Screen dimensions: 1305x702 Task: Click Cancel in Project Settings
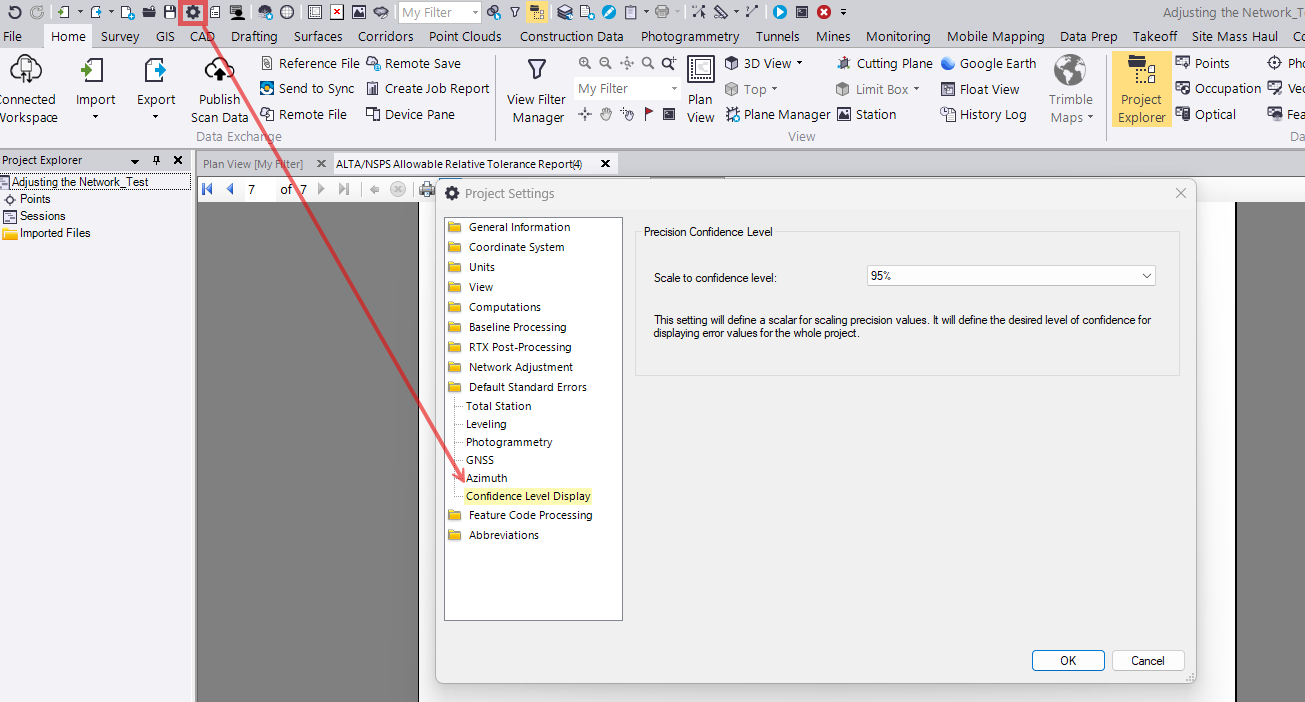(x=1147, y=660)
